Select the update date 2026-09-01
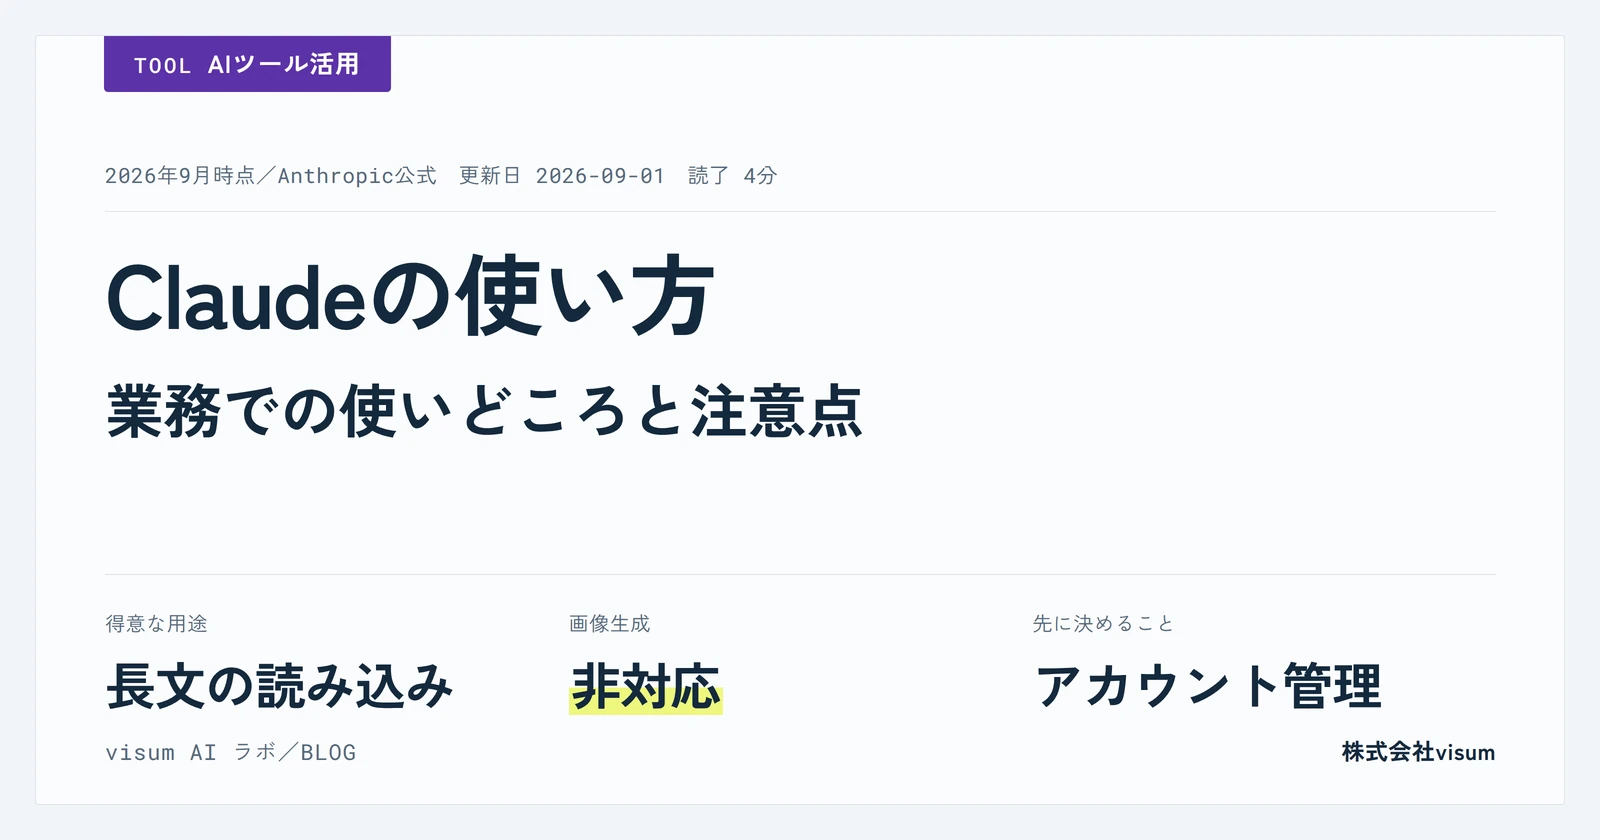 click(x=600, y=176)
